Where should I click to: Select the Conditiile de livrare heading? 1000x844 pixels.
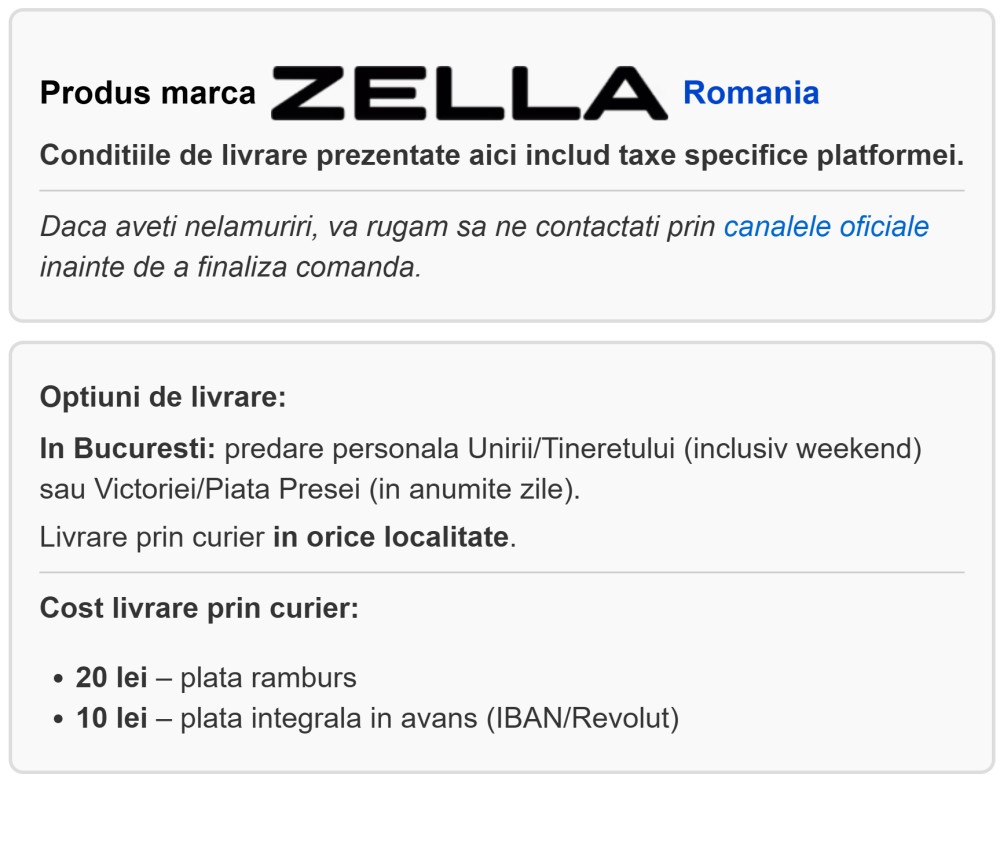pos(502,155)
